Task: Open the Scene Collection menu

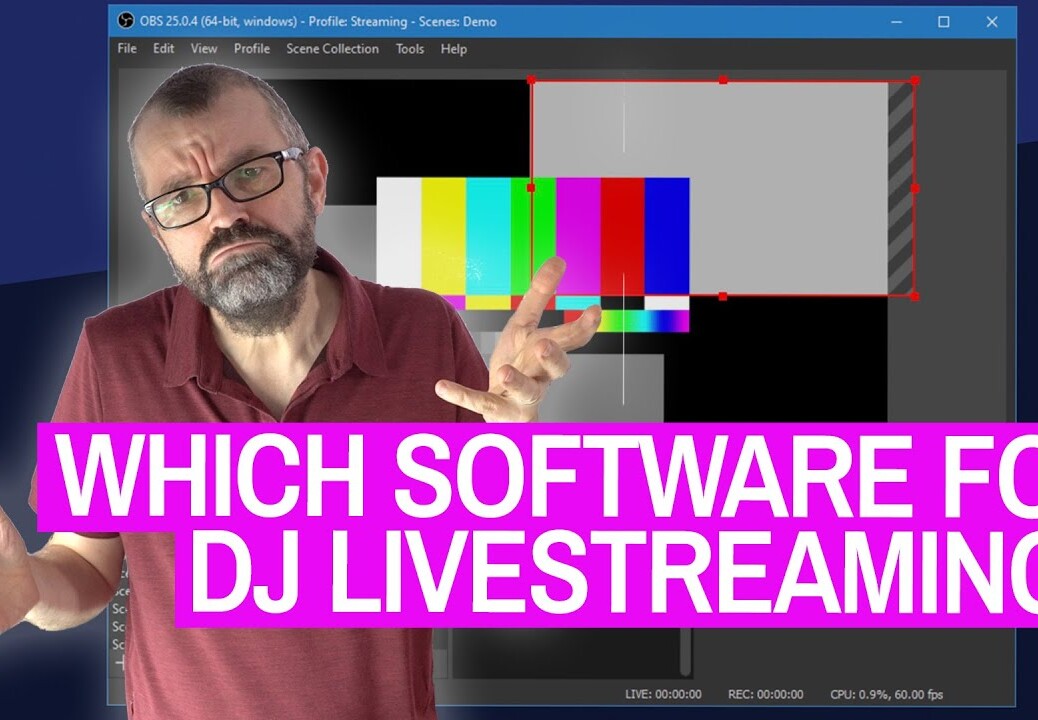Action: [332, 48]
